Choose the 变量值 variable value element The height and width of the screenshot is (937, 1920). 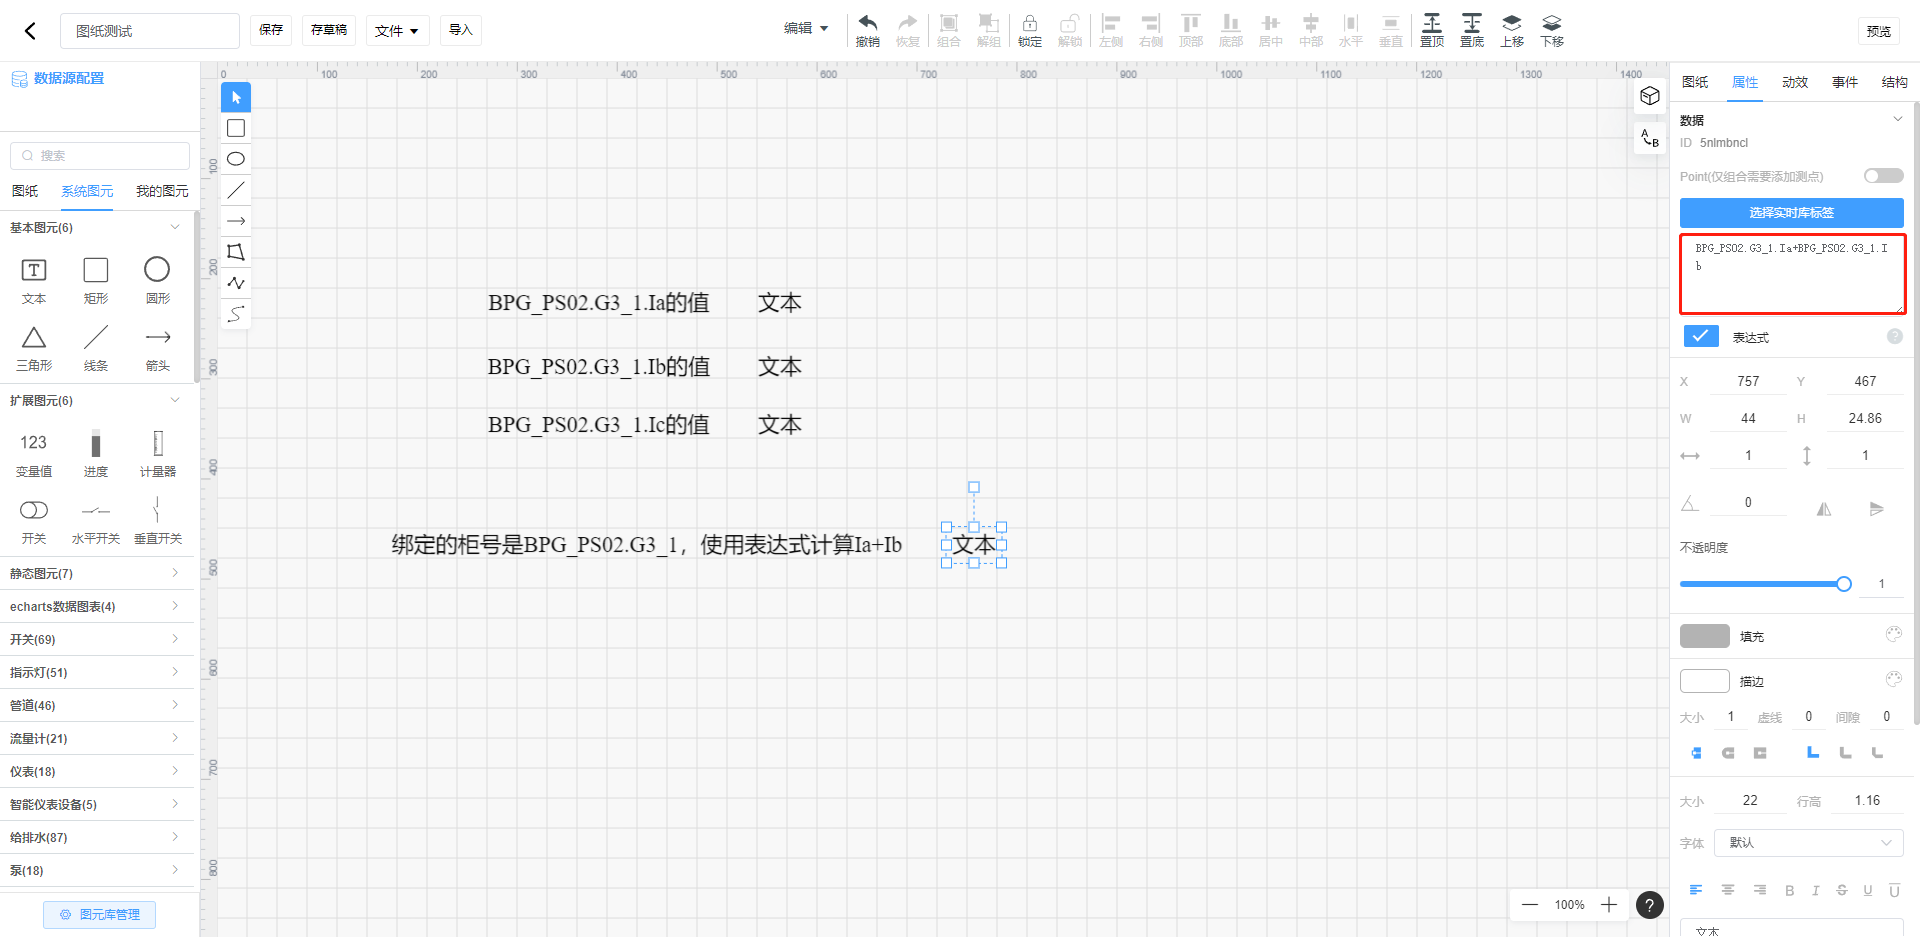pyautogui.click(x=34, y=453)
